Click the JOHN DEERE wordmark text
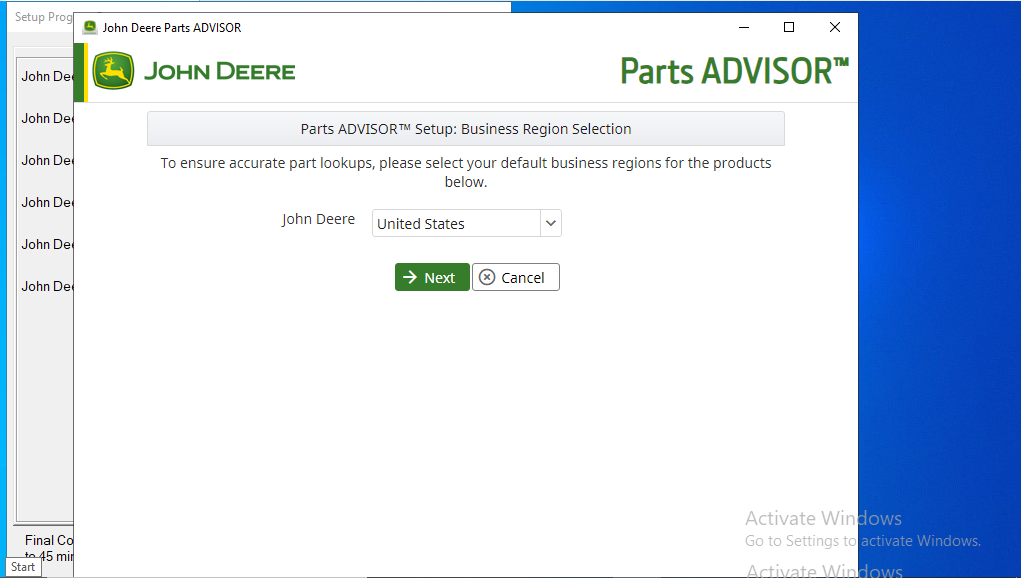 [x=219, y=72]
